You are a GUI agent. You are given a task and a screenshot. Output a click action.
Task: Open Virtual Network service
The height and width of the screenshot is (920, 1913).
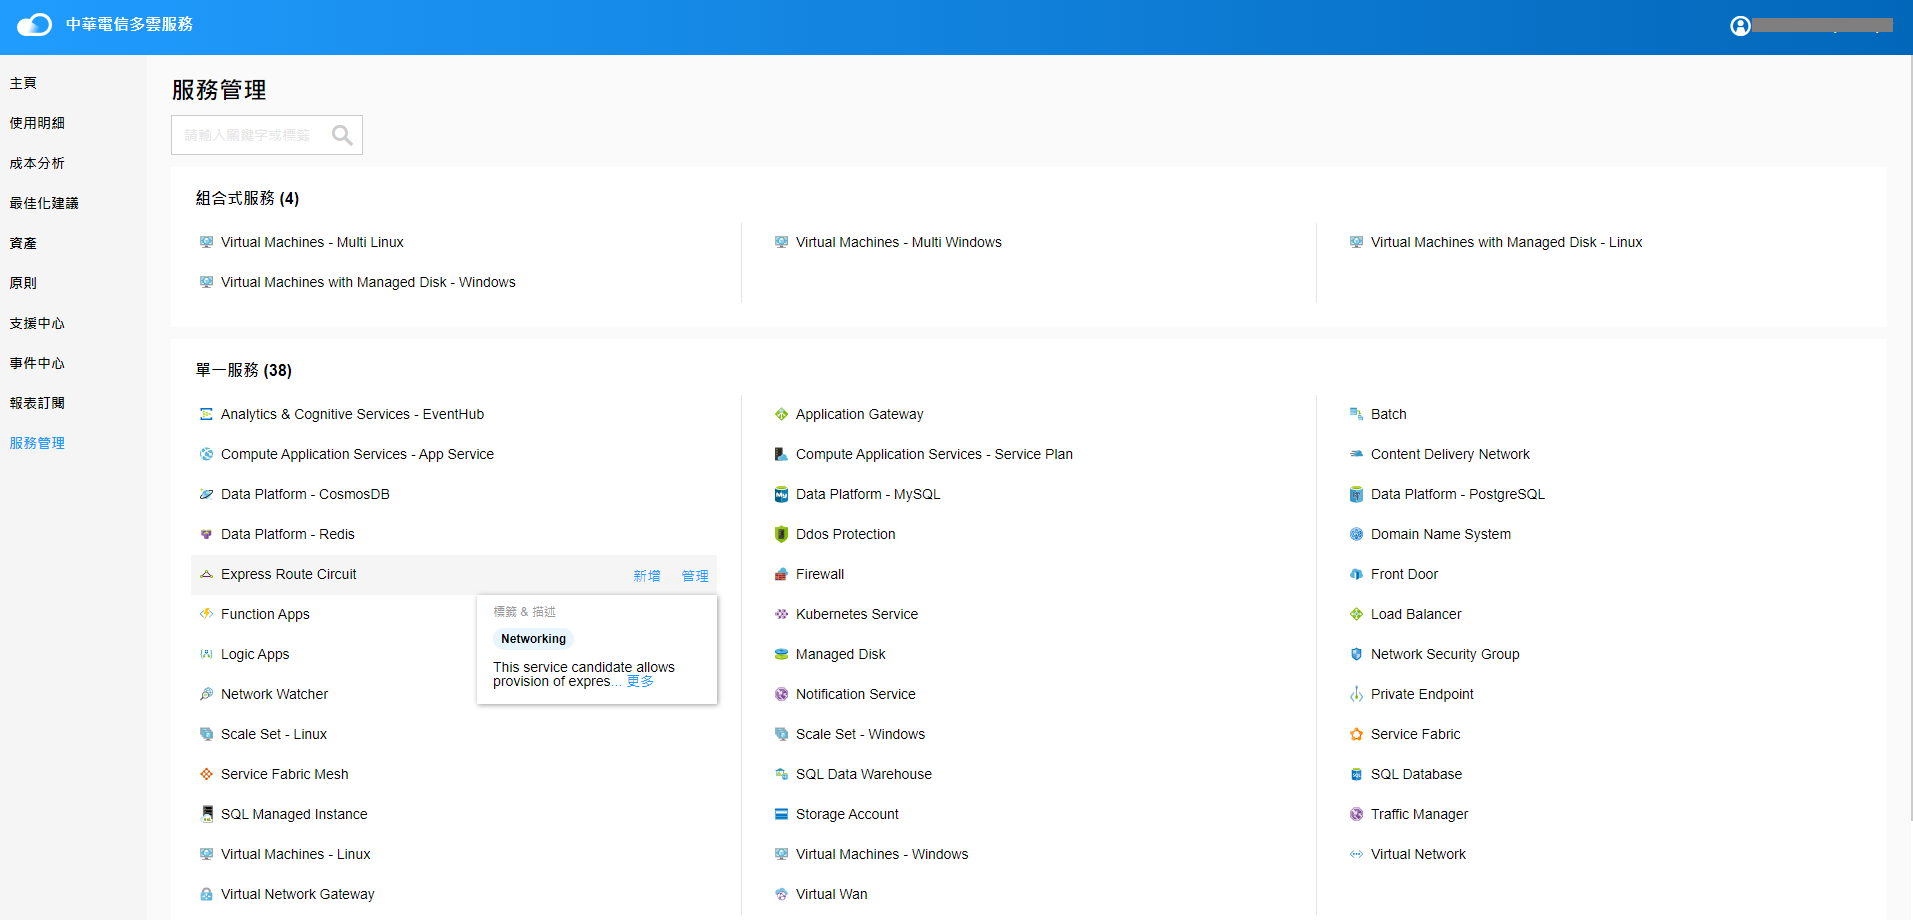pos(1418,854)
